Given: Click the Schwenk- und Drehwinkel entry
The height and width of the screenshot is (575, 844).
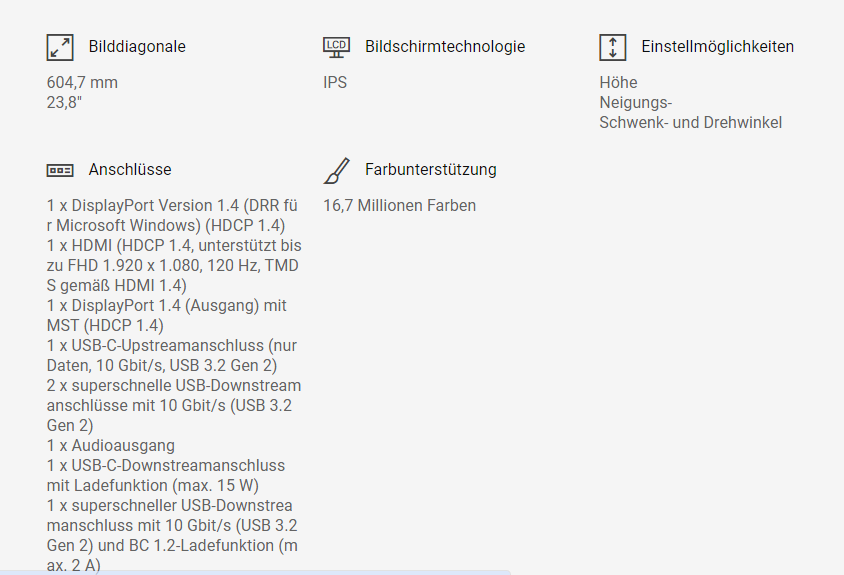Looking at the screenshot, I should 690,123.
